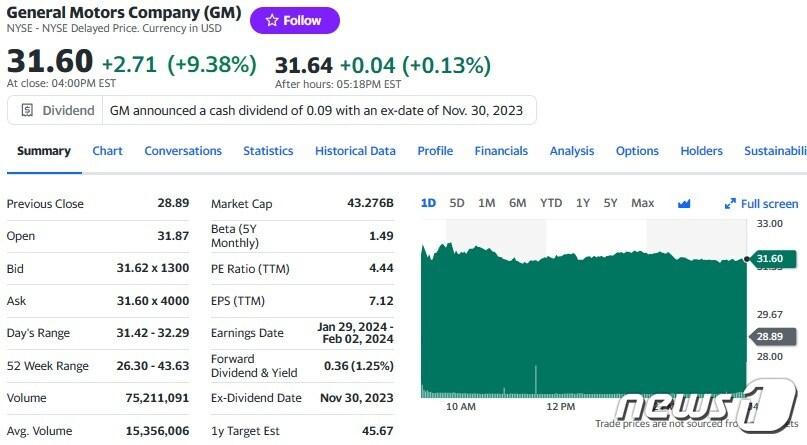This screenshot has height=445, width=807.
Task: Click the 28.89 previous close marker
Action: (x=769, y=337)
